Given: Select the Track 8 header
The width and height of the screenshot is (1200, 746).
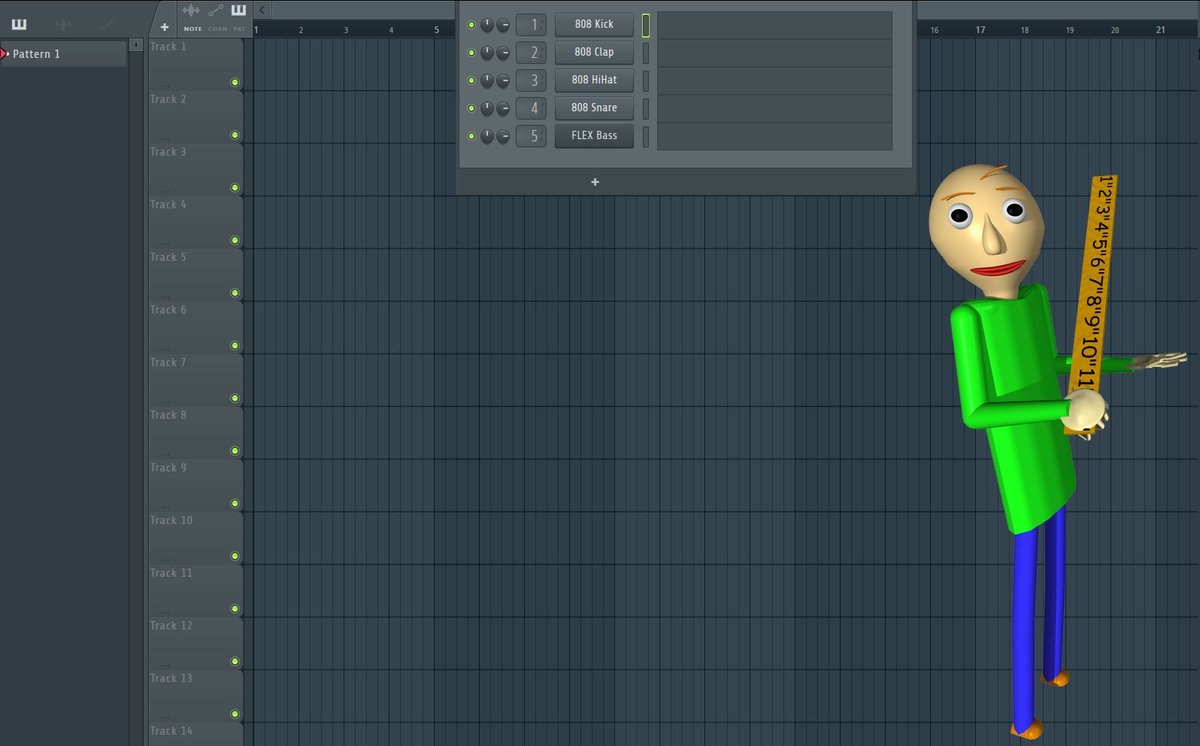Looking at the screenshot, I should 195,431.
